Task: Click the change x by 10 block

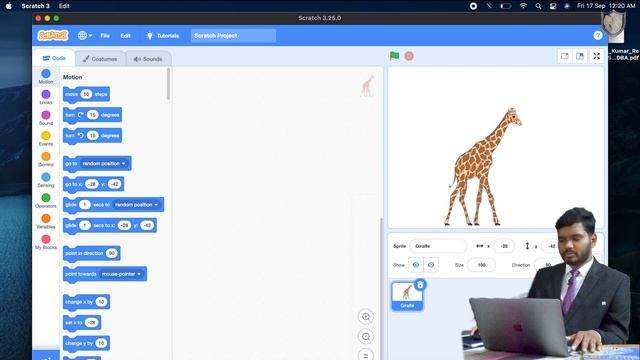Action: pyautogui.click(x=86, y=302)
